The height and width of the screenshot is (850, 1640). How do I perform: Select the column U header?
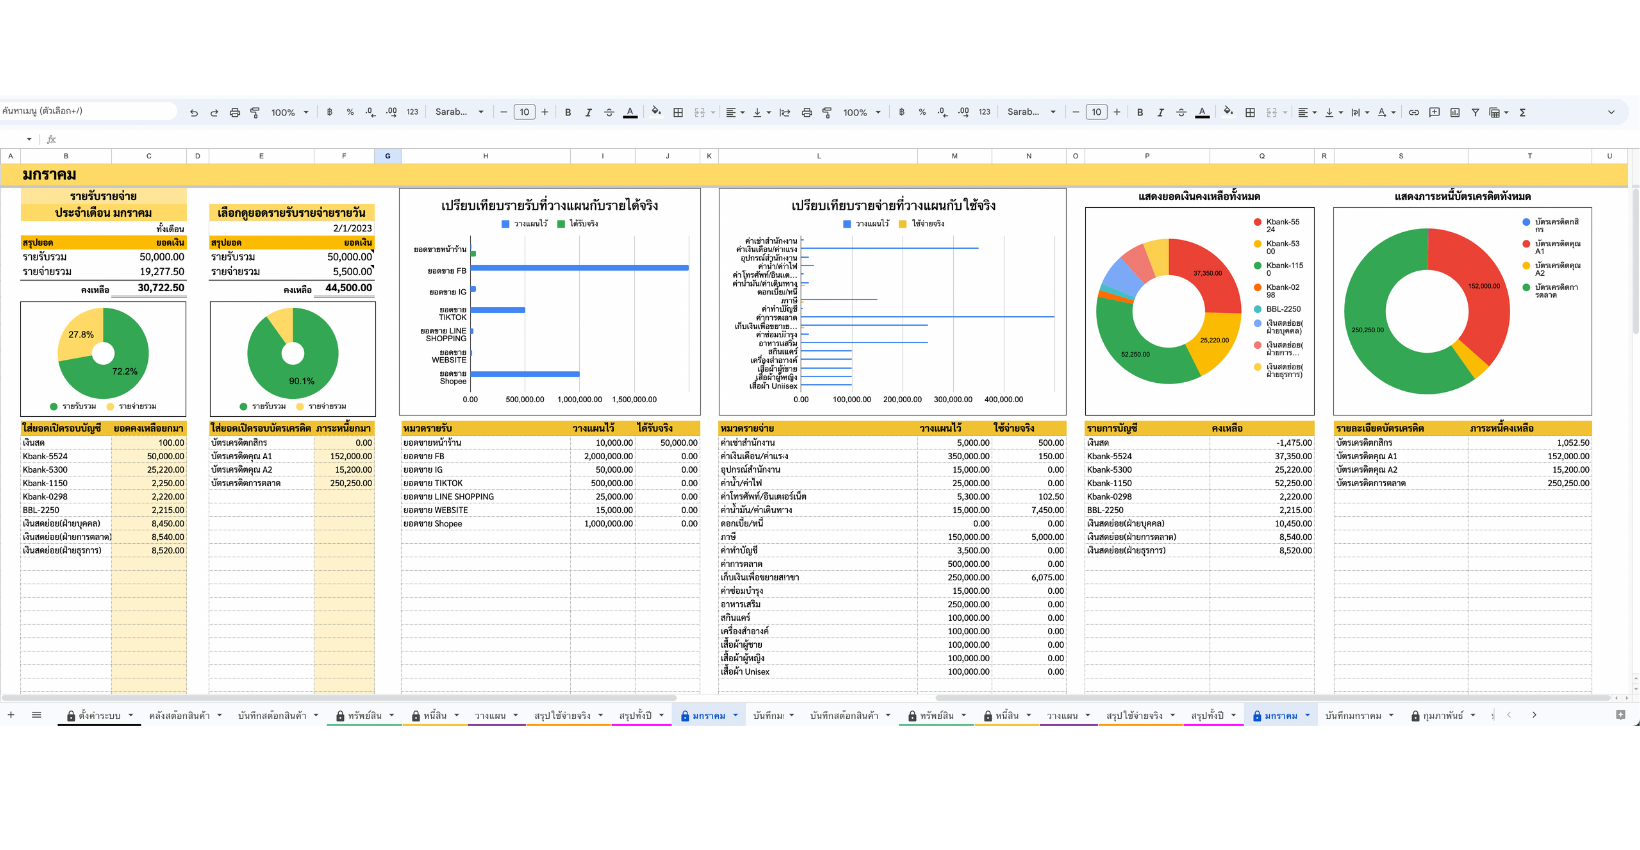(1609, 156)
